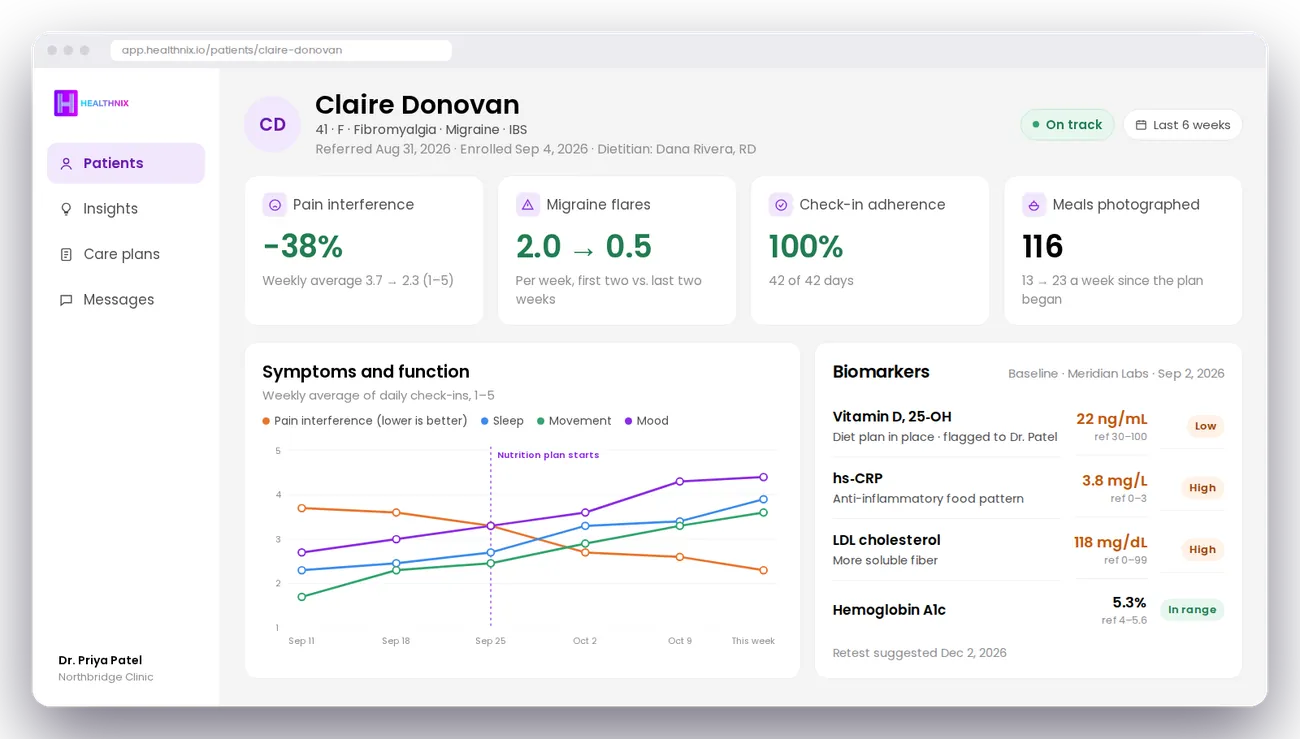Click the High badge for LDL cholesterol

coord(1202,549)
